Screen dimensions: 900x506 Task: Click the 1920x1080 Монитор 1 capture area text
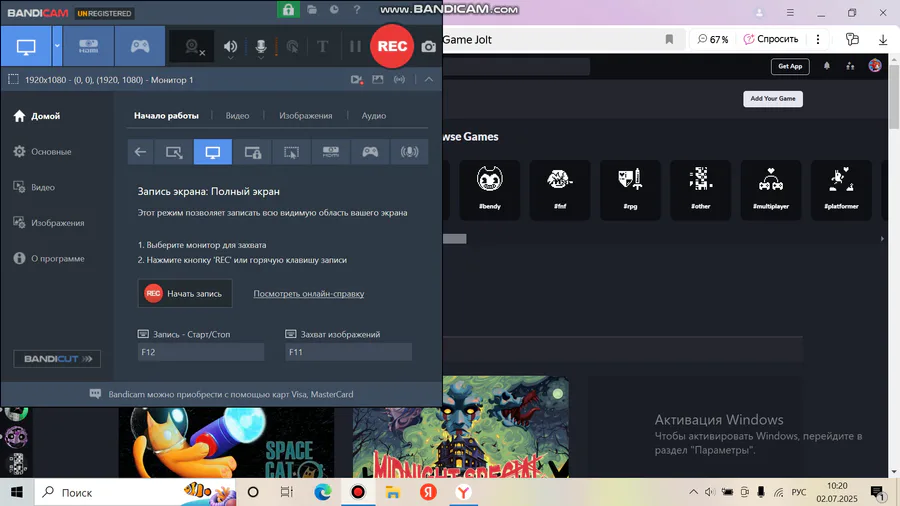(109, 80)
